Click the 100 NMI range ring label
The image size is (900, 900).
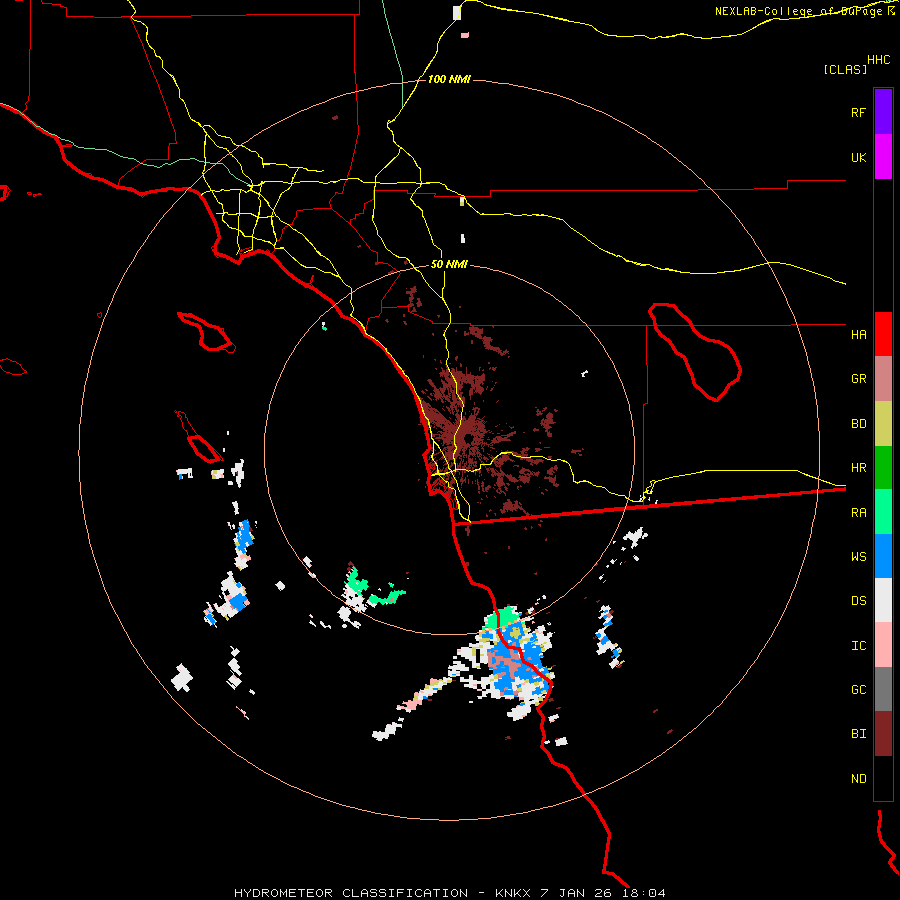pos(449,79)
